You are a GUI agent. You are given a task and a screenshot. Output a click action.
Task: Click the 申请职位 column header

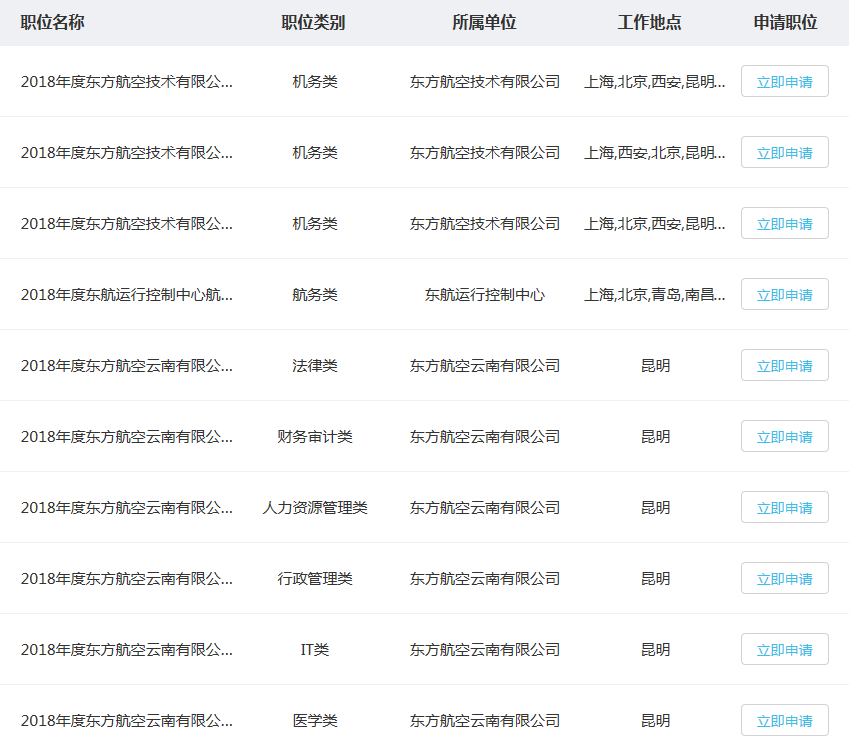pyautogui.click(x=785, y=23)
